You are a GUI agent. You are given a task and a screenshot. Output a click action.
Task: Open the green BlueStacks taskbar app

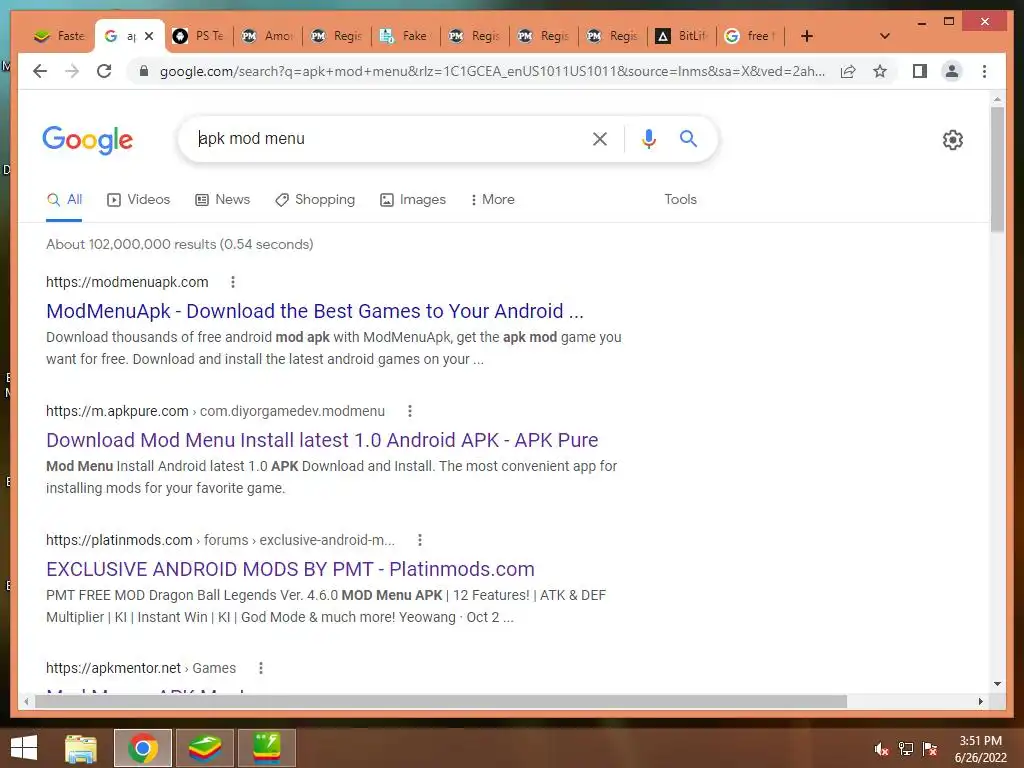coord(266,748)
